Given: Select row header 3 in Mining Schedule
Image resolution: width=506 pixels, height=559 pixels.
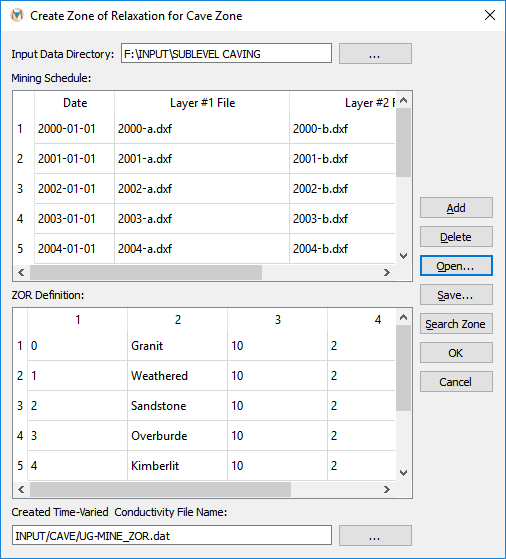Looking at the screenshot, I should (24, 189).
